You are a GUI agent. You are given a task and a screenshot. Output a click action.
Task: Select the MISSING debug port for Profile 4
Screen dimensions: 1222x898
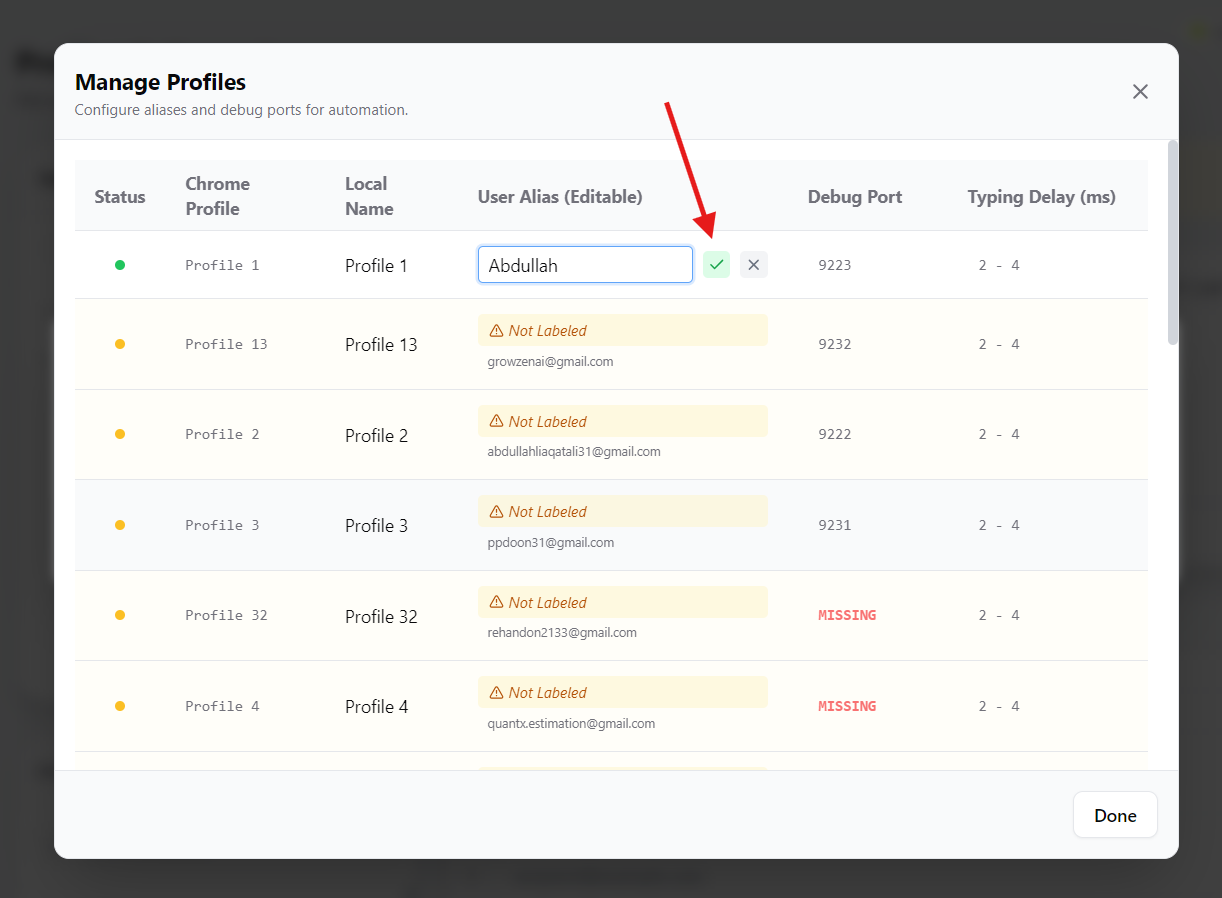click(x=847, y=706)
